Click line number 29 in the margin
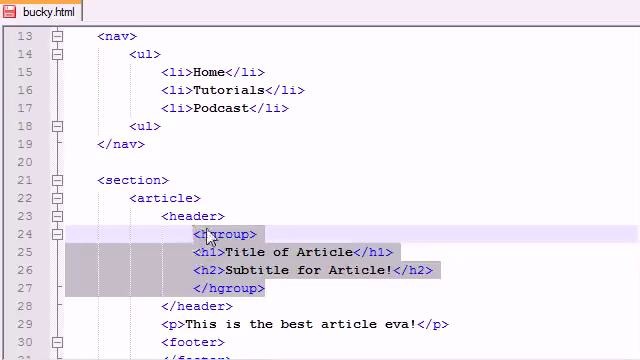This screenshot has height=360, width=640. point(25,324)
